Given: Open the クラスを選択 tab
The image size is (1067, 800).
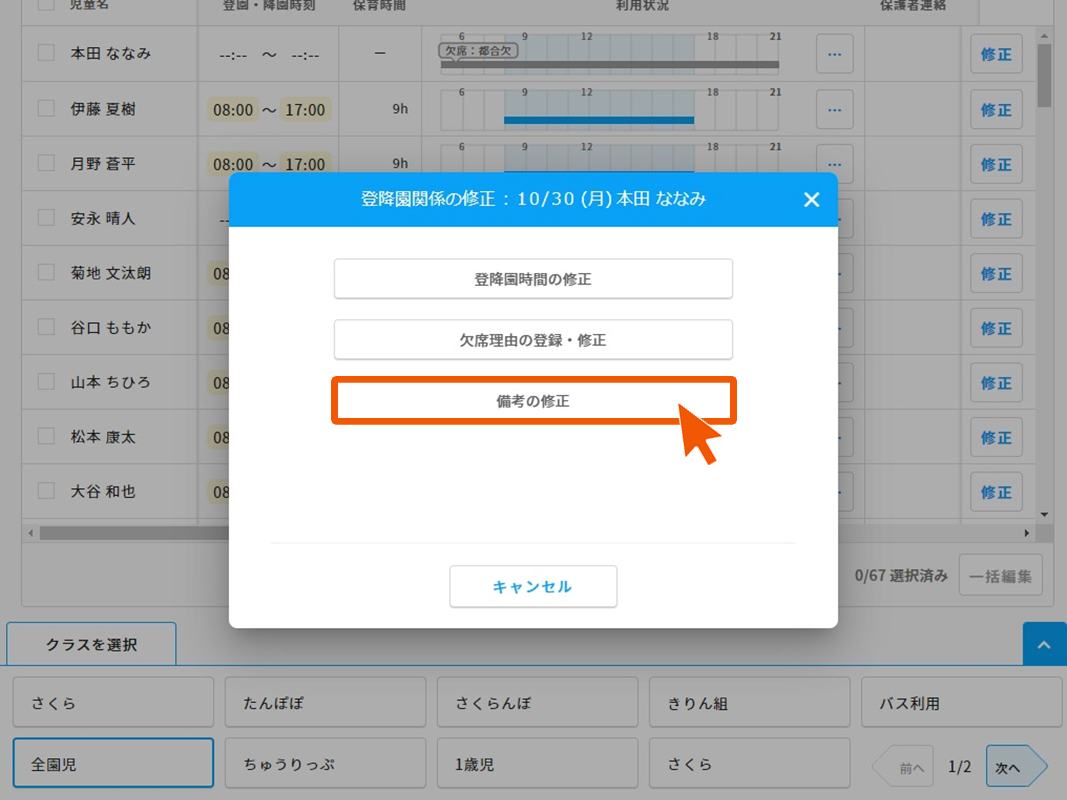Looking at the screenshot, I should [x=91, y=645].
